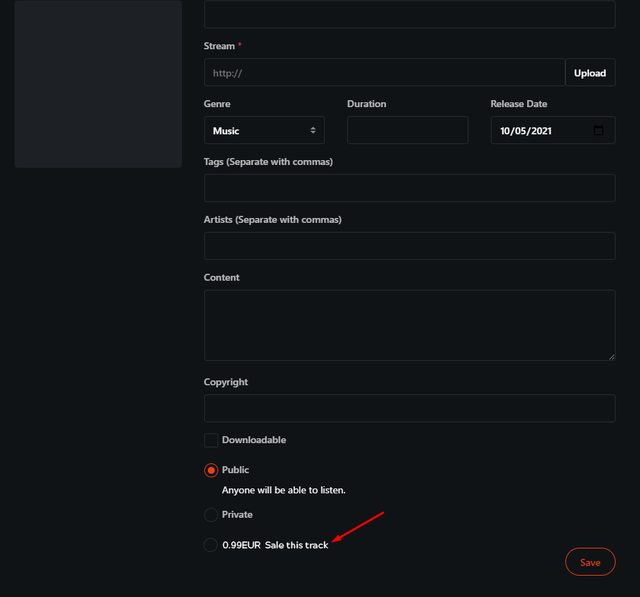The width and height of the screenshot is (640, 597).
Task: Select the Public radio button
Action: [x=211, y=470]
